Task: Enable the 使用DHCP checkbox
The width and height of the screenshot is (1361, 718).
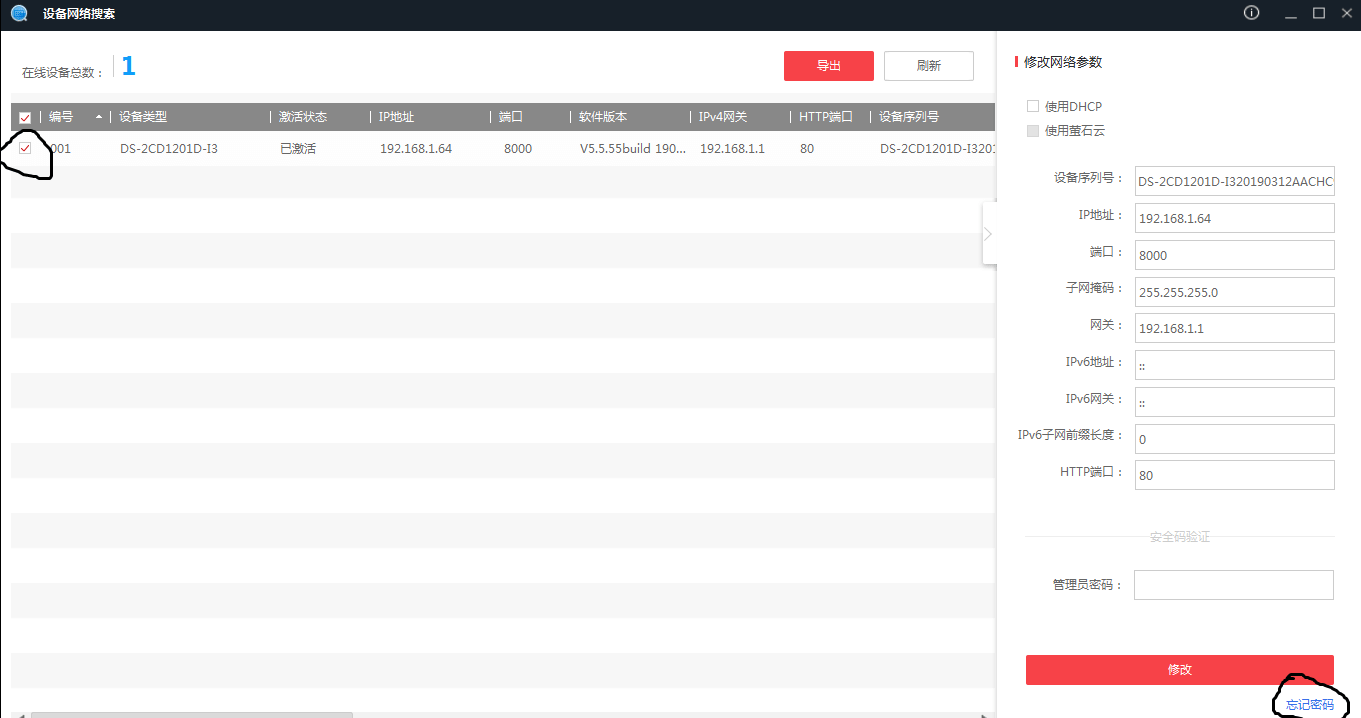Action: click(x=1033, y=106)
